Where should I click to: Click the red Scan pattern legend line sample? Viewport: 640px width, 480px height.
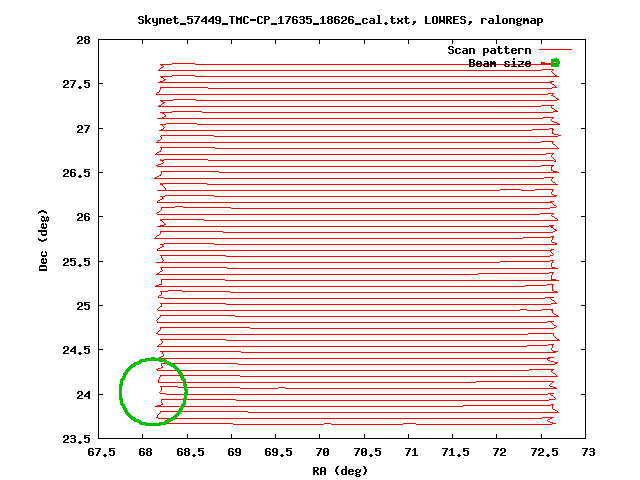[556, 50]
